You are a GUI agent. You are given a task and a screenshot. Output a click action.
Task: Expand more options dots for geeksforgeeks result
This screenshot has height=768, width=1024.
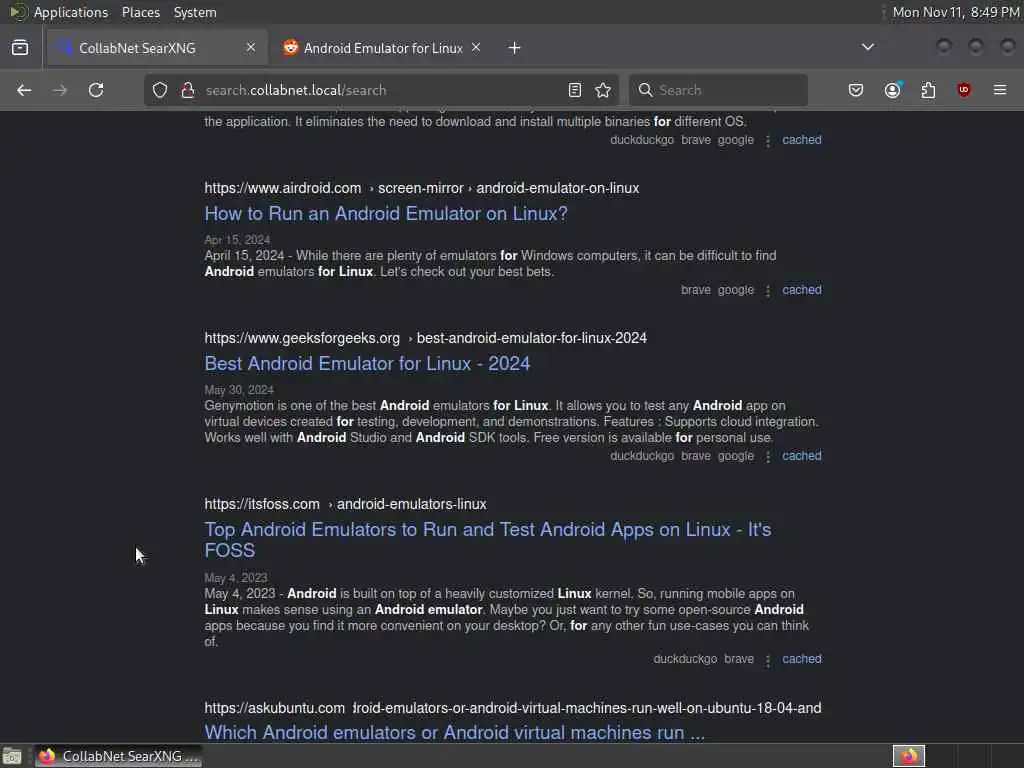click(768, 456)
